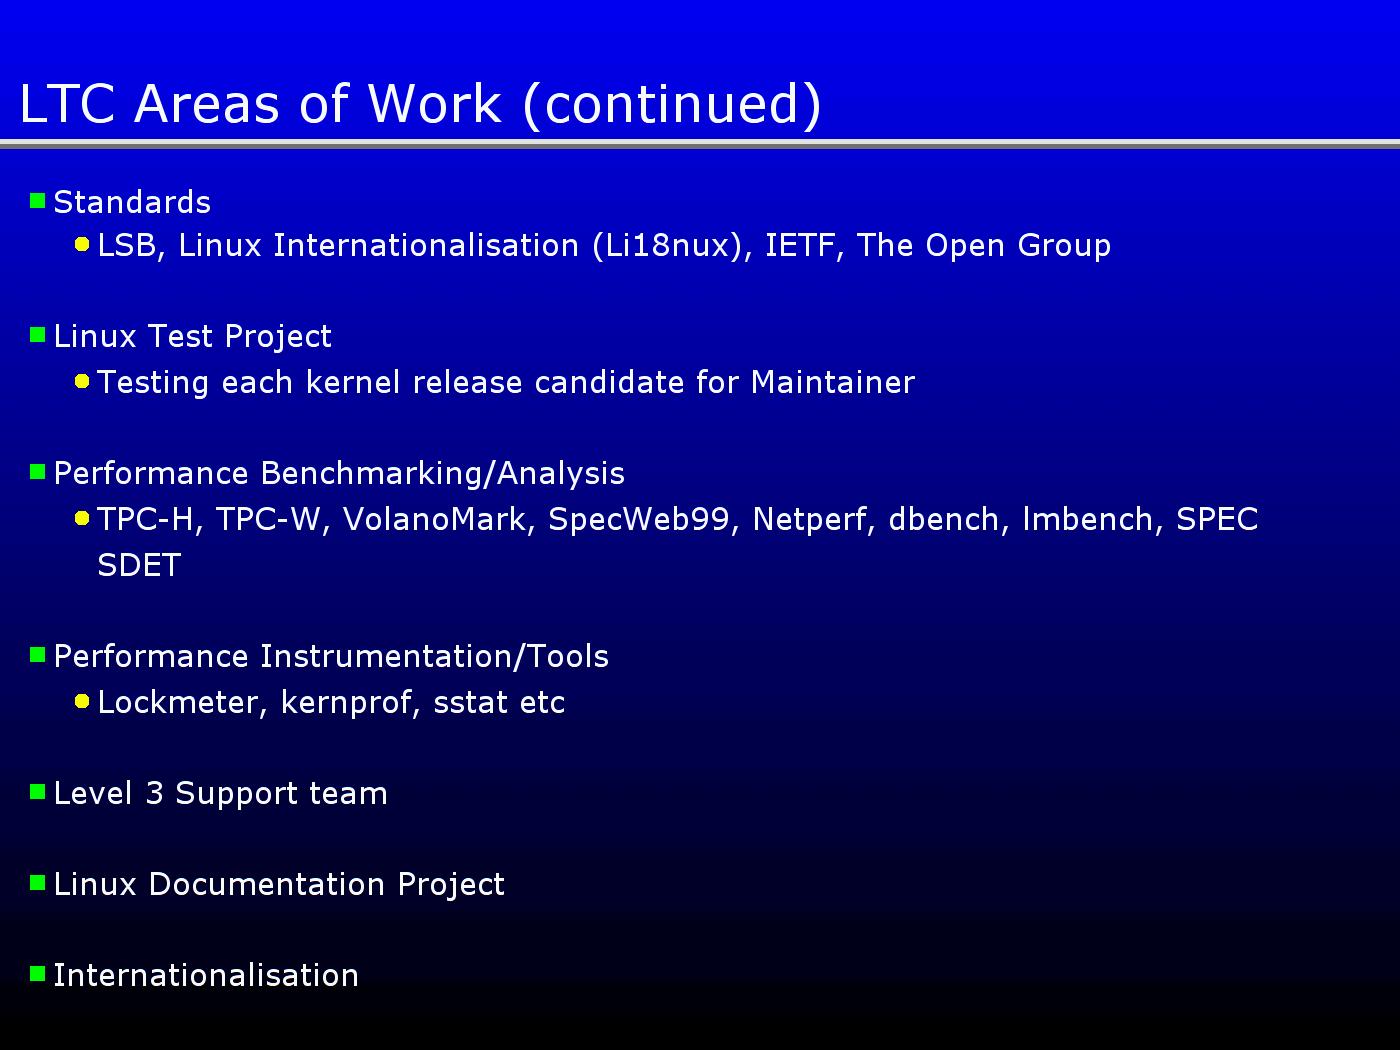Click the "Linux Test Project" heading
This screenshot has width=1400, height=1050.
tap(192, 337)
